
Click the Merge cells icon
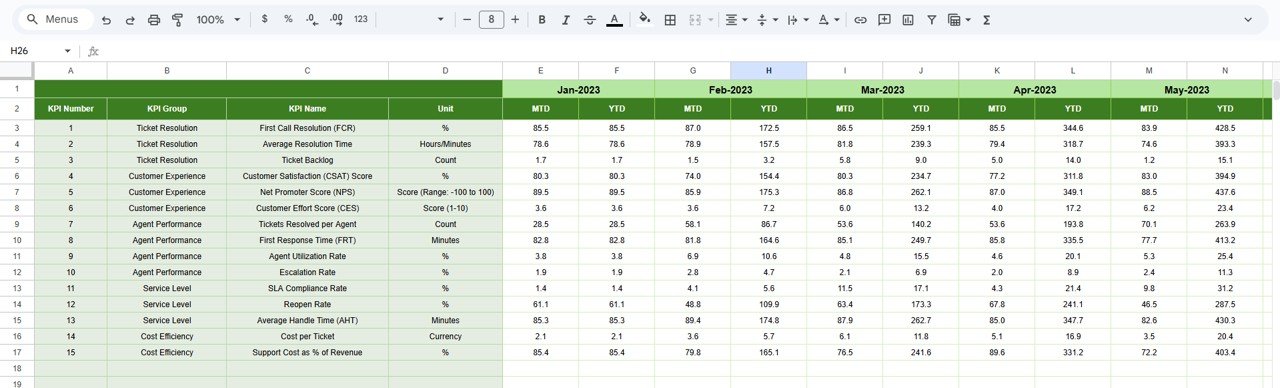(695, 19)
